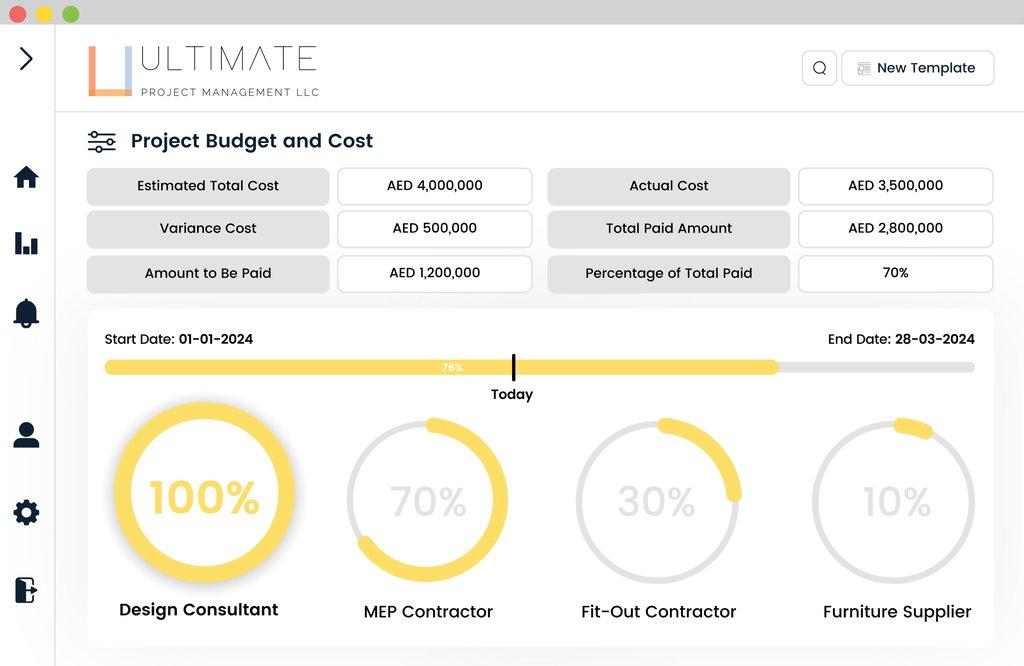The height and width of the screenshot is (666, 1024).
Task: Click the New Template button
Action: click(x=917, y=68)
